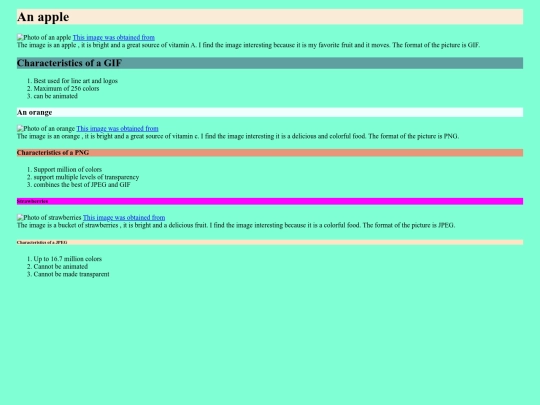Click 'Best used for line art and logos'
The image size is (540, 405).
point(76,81)
